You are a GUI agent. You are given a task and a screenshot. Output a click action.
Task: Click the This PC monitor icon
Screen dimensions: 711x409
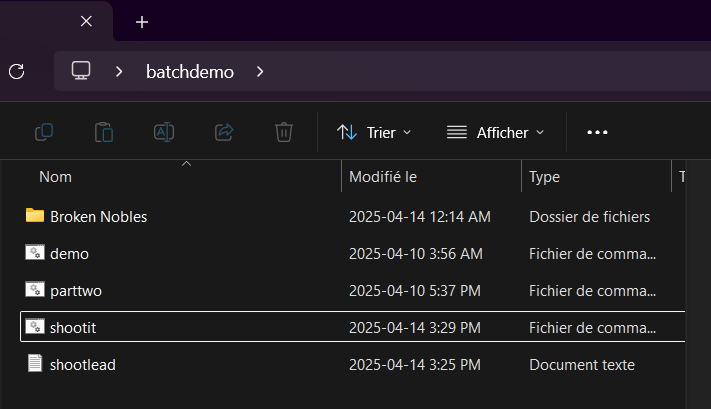[81, 71]
